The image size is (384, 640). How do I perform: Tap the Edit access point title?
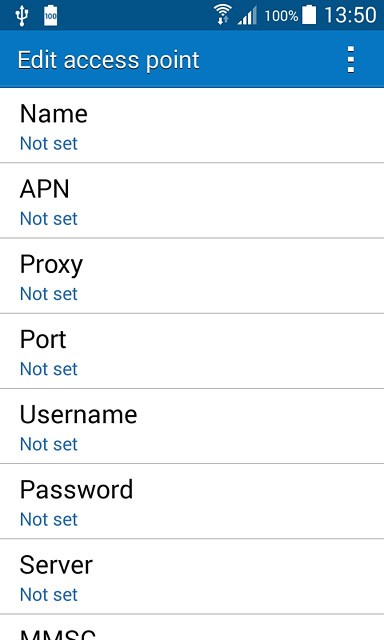(x=109, y=60)
